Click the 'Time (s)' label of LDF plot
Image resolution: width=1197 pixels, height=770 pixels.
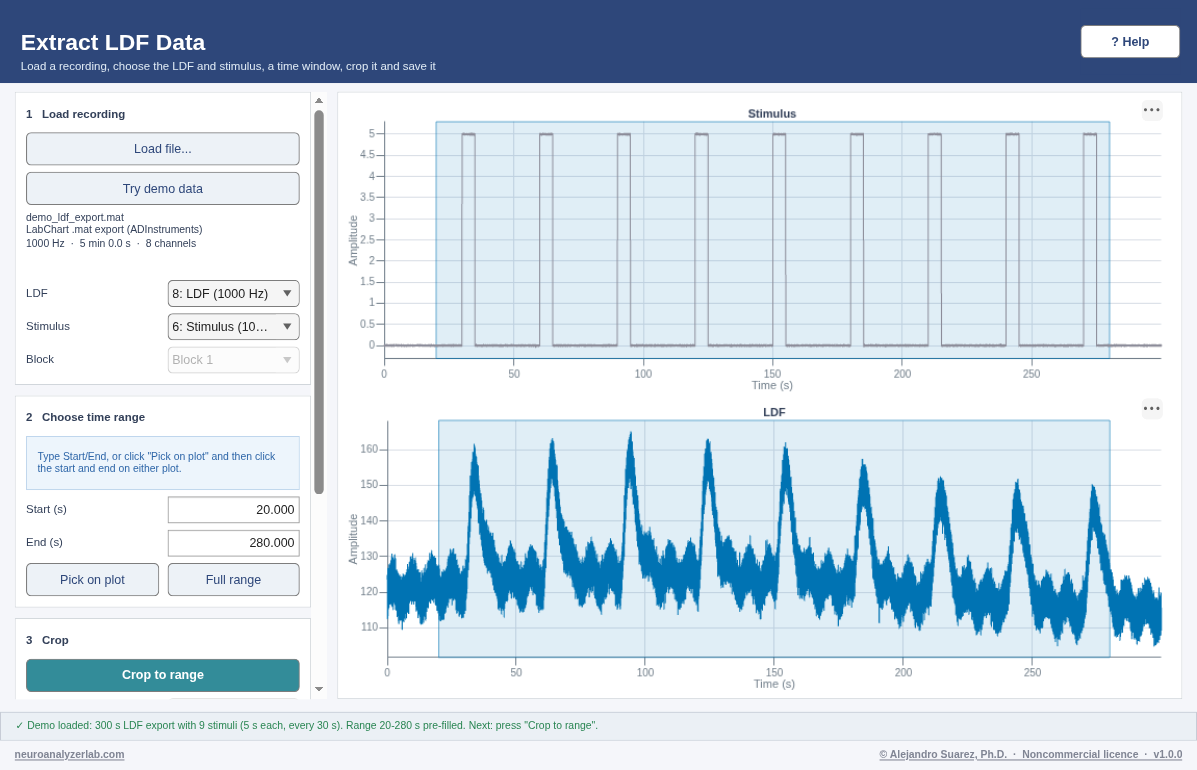point(774,684)
